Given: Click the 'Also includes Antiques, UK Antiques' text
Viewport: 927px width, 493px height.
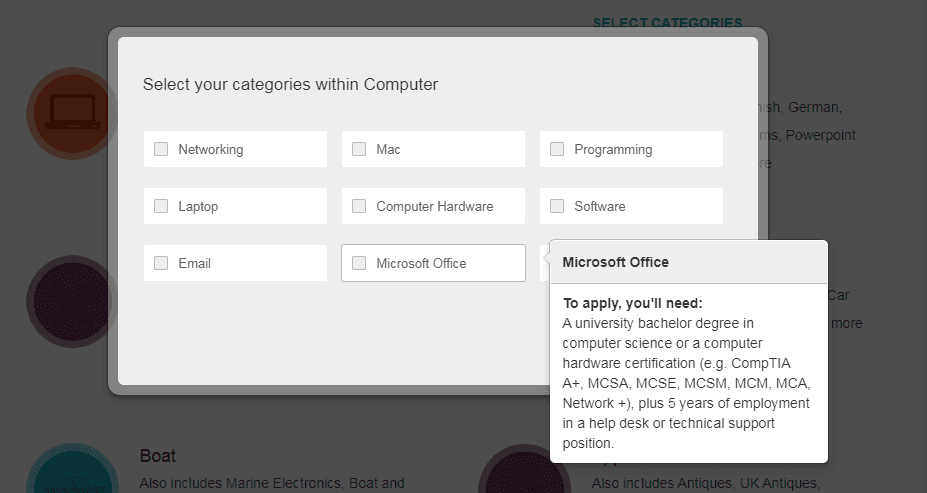Looking at the screenshot, I should 705,483.
